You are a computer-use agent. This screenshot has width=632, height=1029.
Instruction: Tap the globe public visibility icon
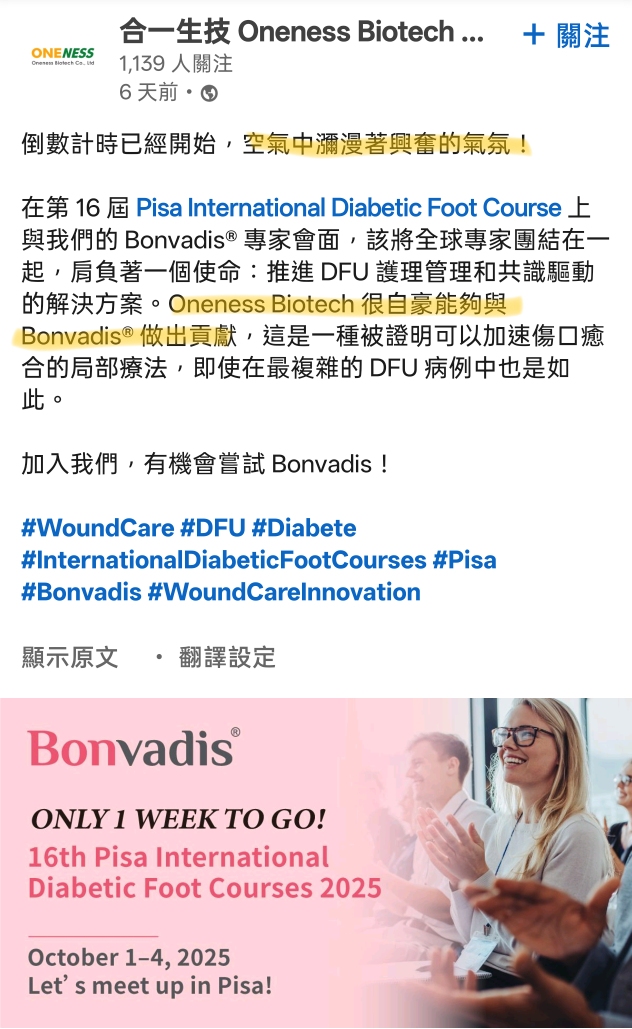[x=209, y=93]
